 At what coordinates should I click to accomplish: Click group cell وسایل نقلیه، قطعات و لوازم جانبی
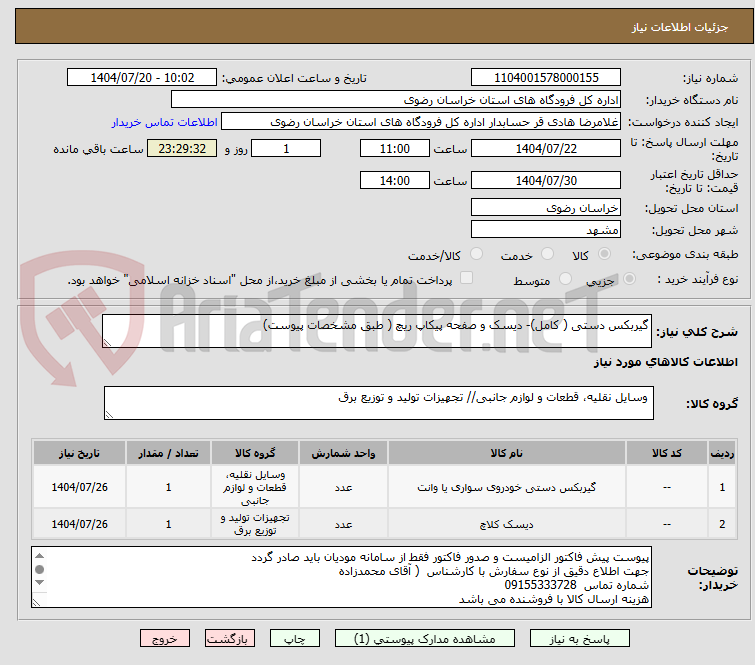[x=255, y=487]
